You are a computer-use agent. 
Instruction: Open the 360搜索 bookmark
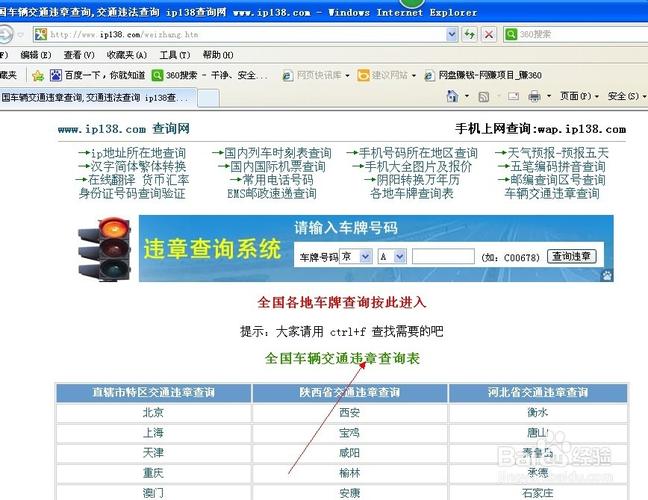coord(209,75)
